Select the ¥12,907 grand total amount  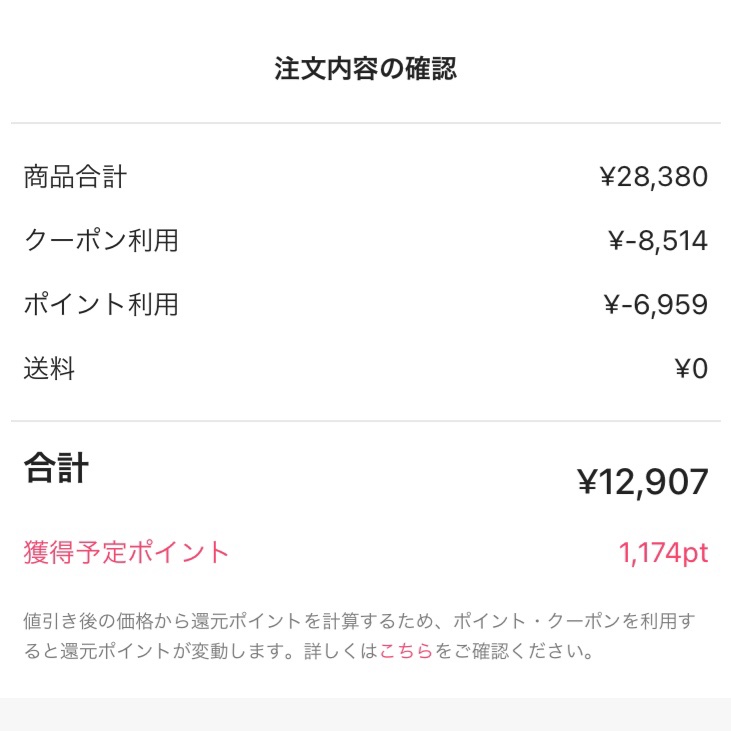coord(643,483)
